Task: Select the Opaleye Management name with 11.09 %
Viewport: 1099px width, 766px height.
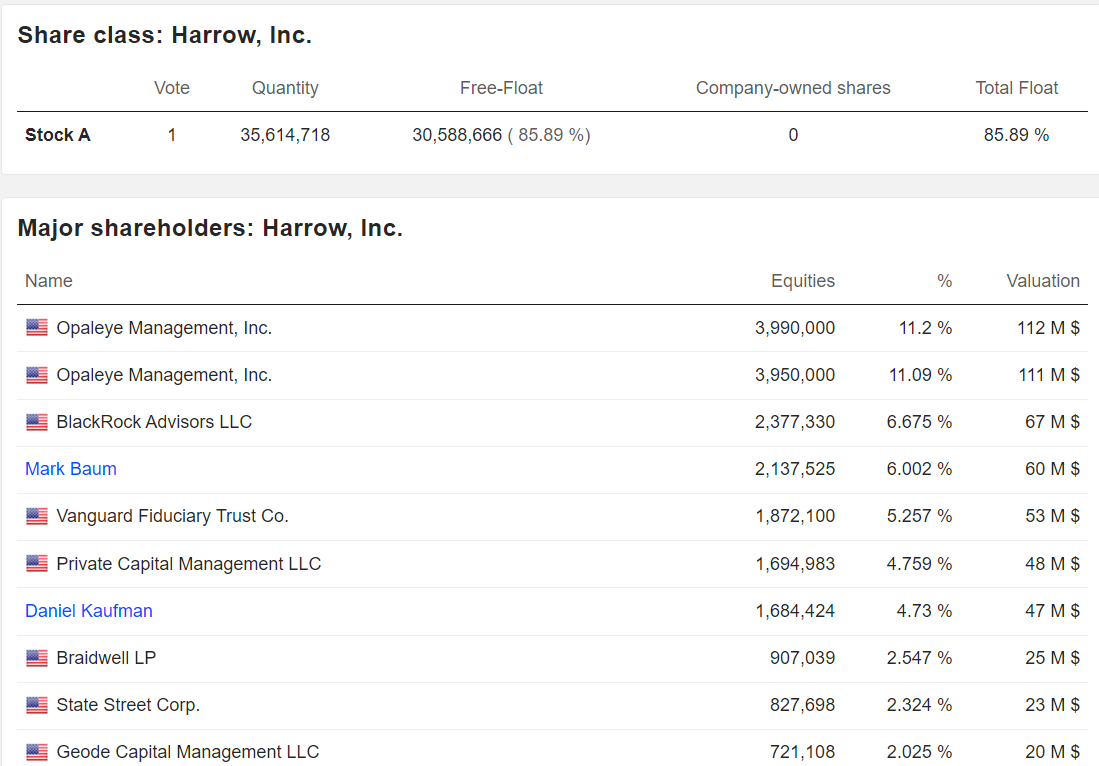Action: (164, 375)
